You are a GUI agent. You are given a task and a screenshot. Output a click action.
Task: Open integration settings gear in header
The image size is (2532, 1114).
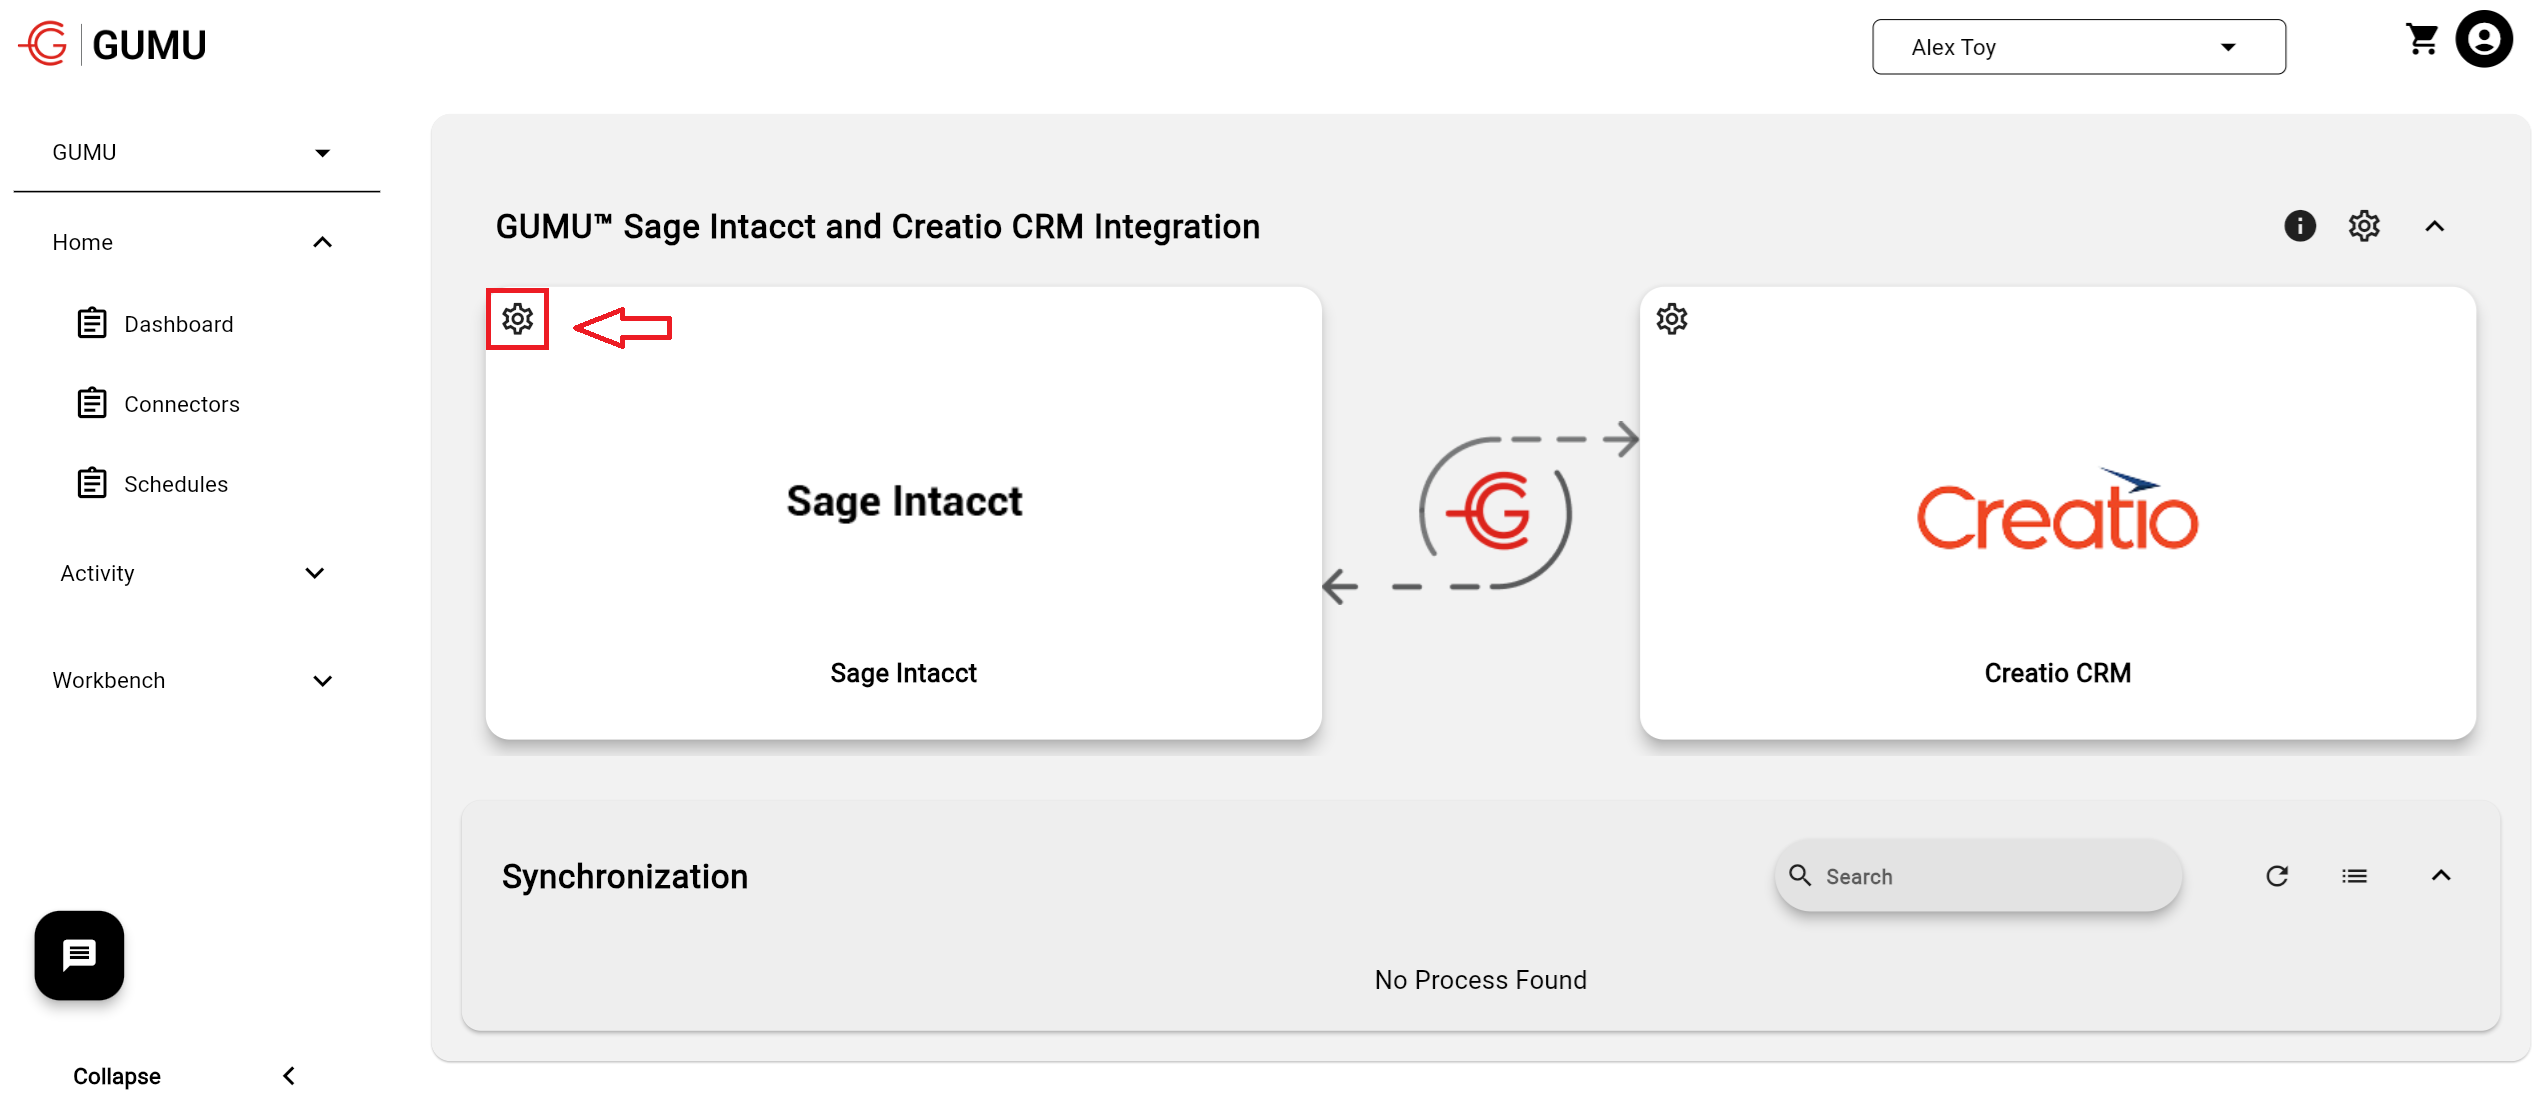pos(2364,226)
